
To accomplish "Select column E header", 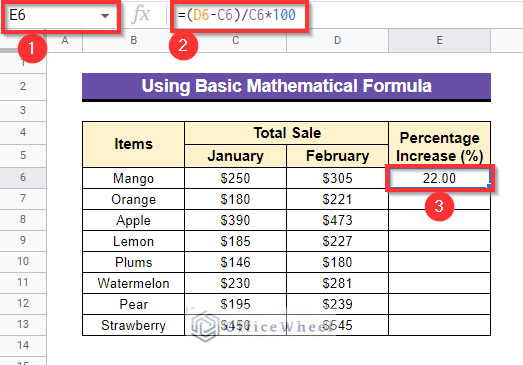I will pyautogui.click(x=439, y=40).
